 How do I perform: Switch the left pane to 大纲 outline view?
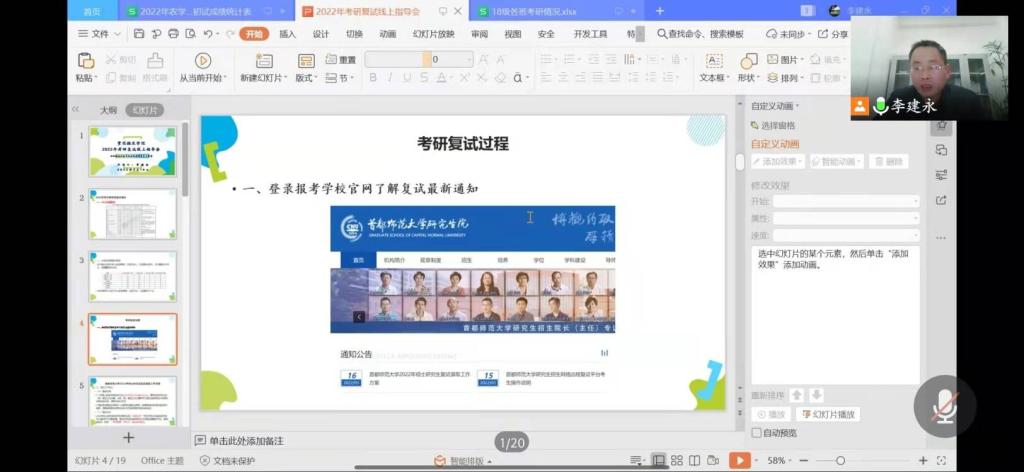(108, 110)
